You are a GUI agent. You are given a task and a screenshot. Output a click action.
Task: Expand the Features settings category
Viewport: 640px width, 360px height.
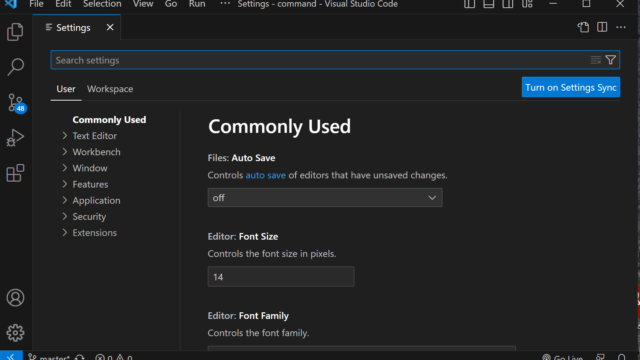(x=64, y=184)
